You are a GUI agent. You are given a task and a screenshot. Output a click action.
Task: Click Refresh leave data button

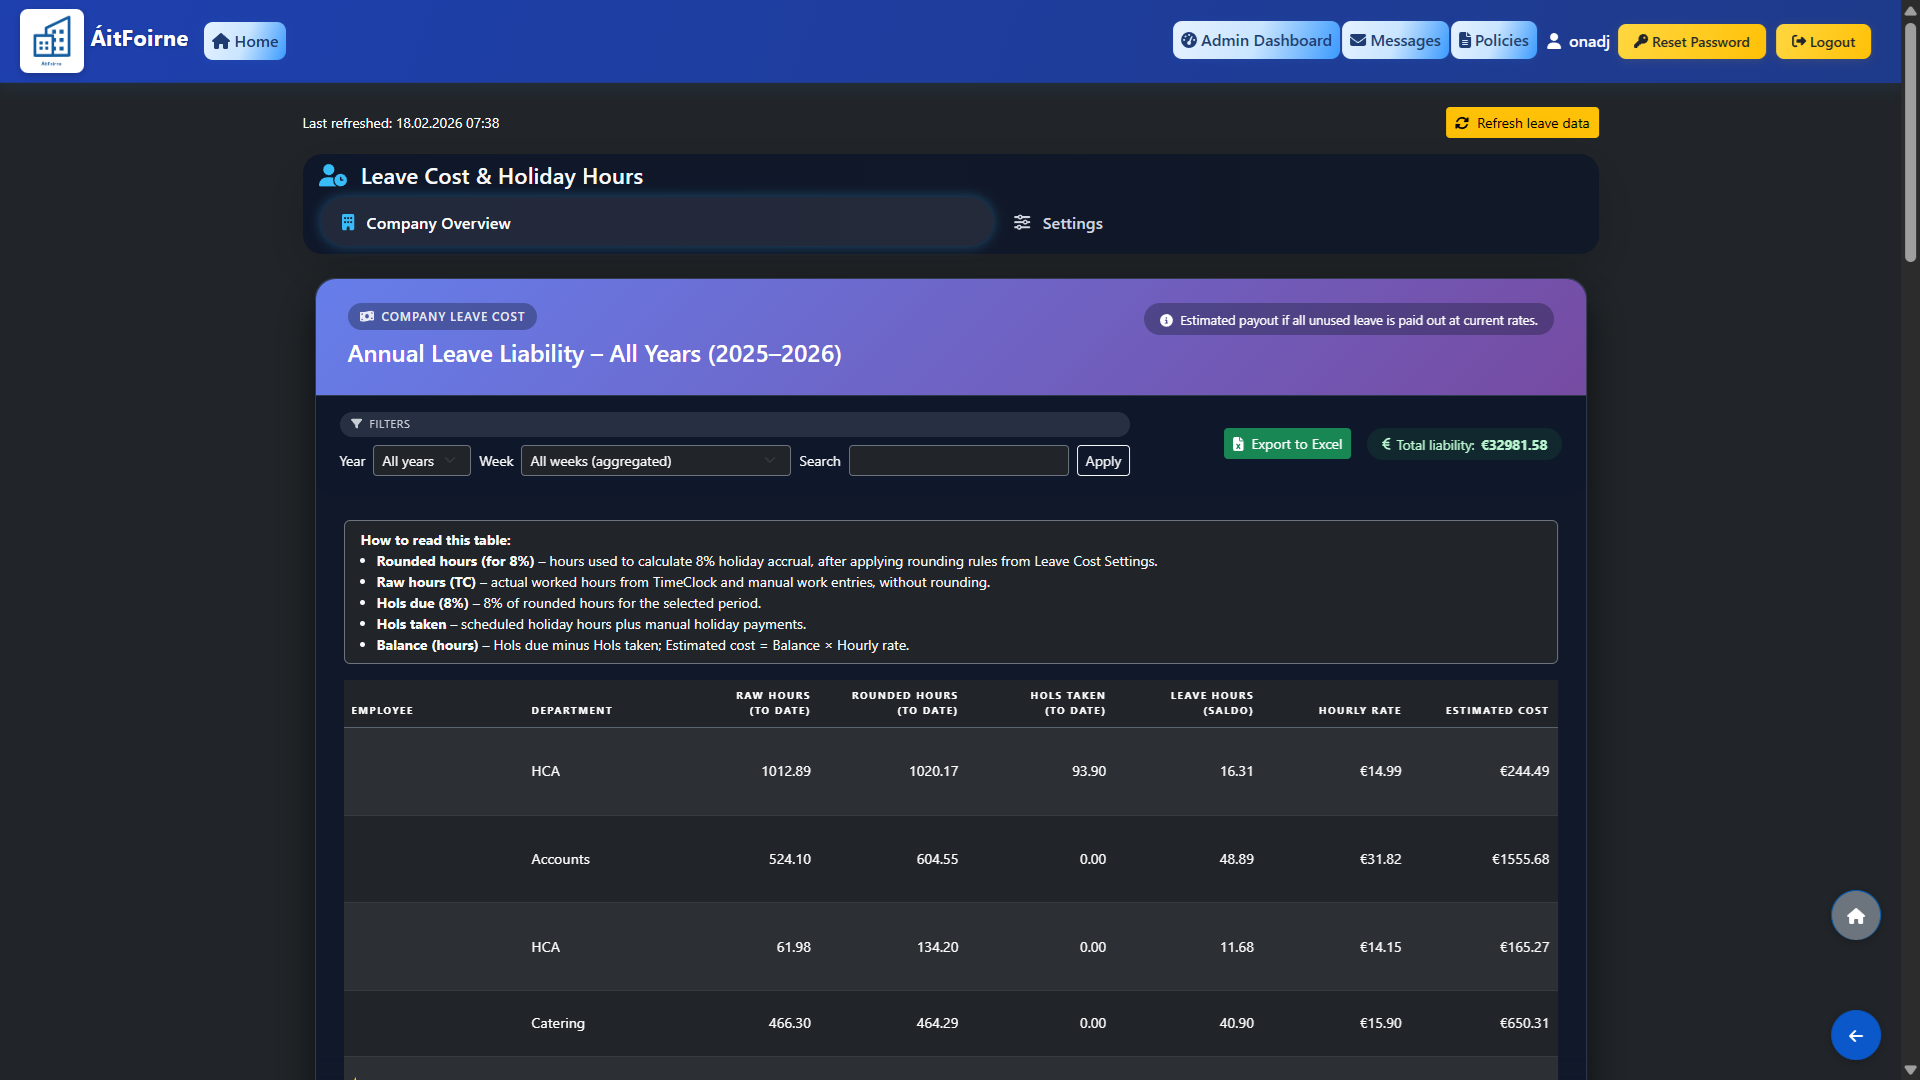(1521, 123)
